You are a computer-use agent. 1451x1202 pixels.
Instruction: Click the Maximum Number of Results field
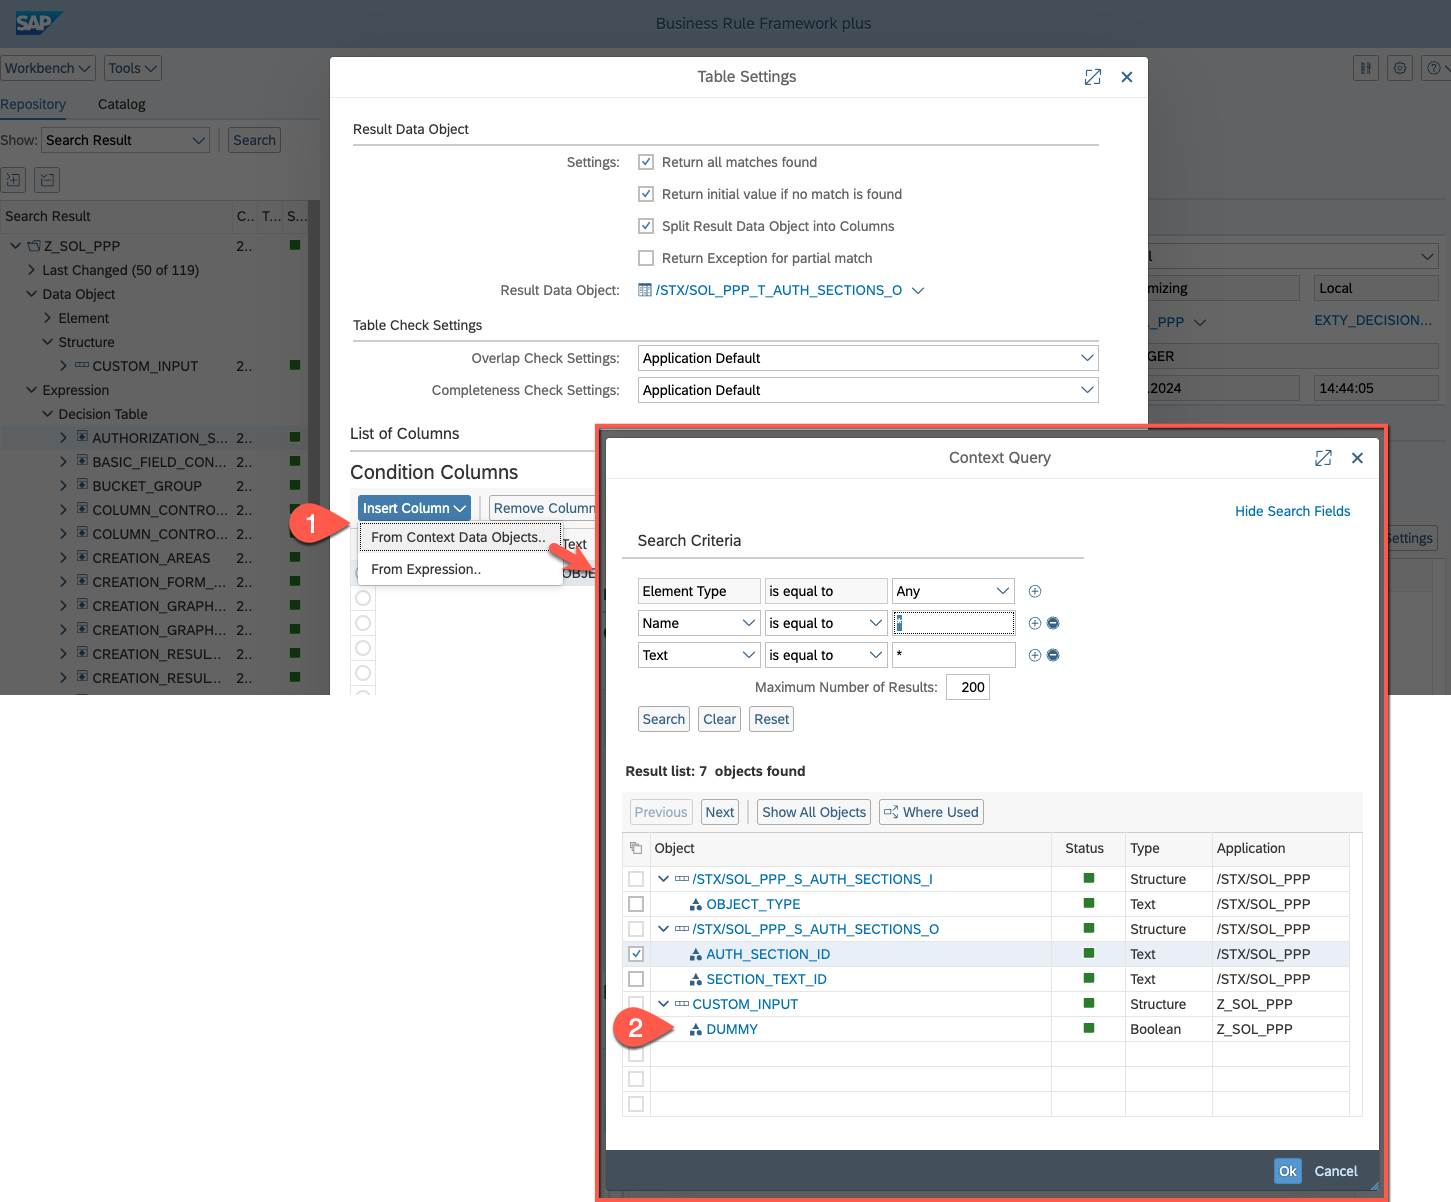[967, 687]
